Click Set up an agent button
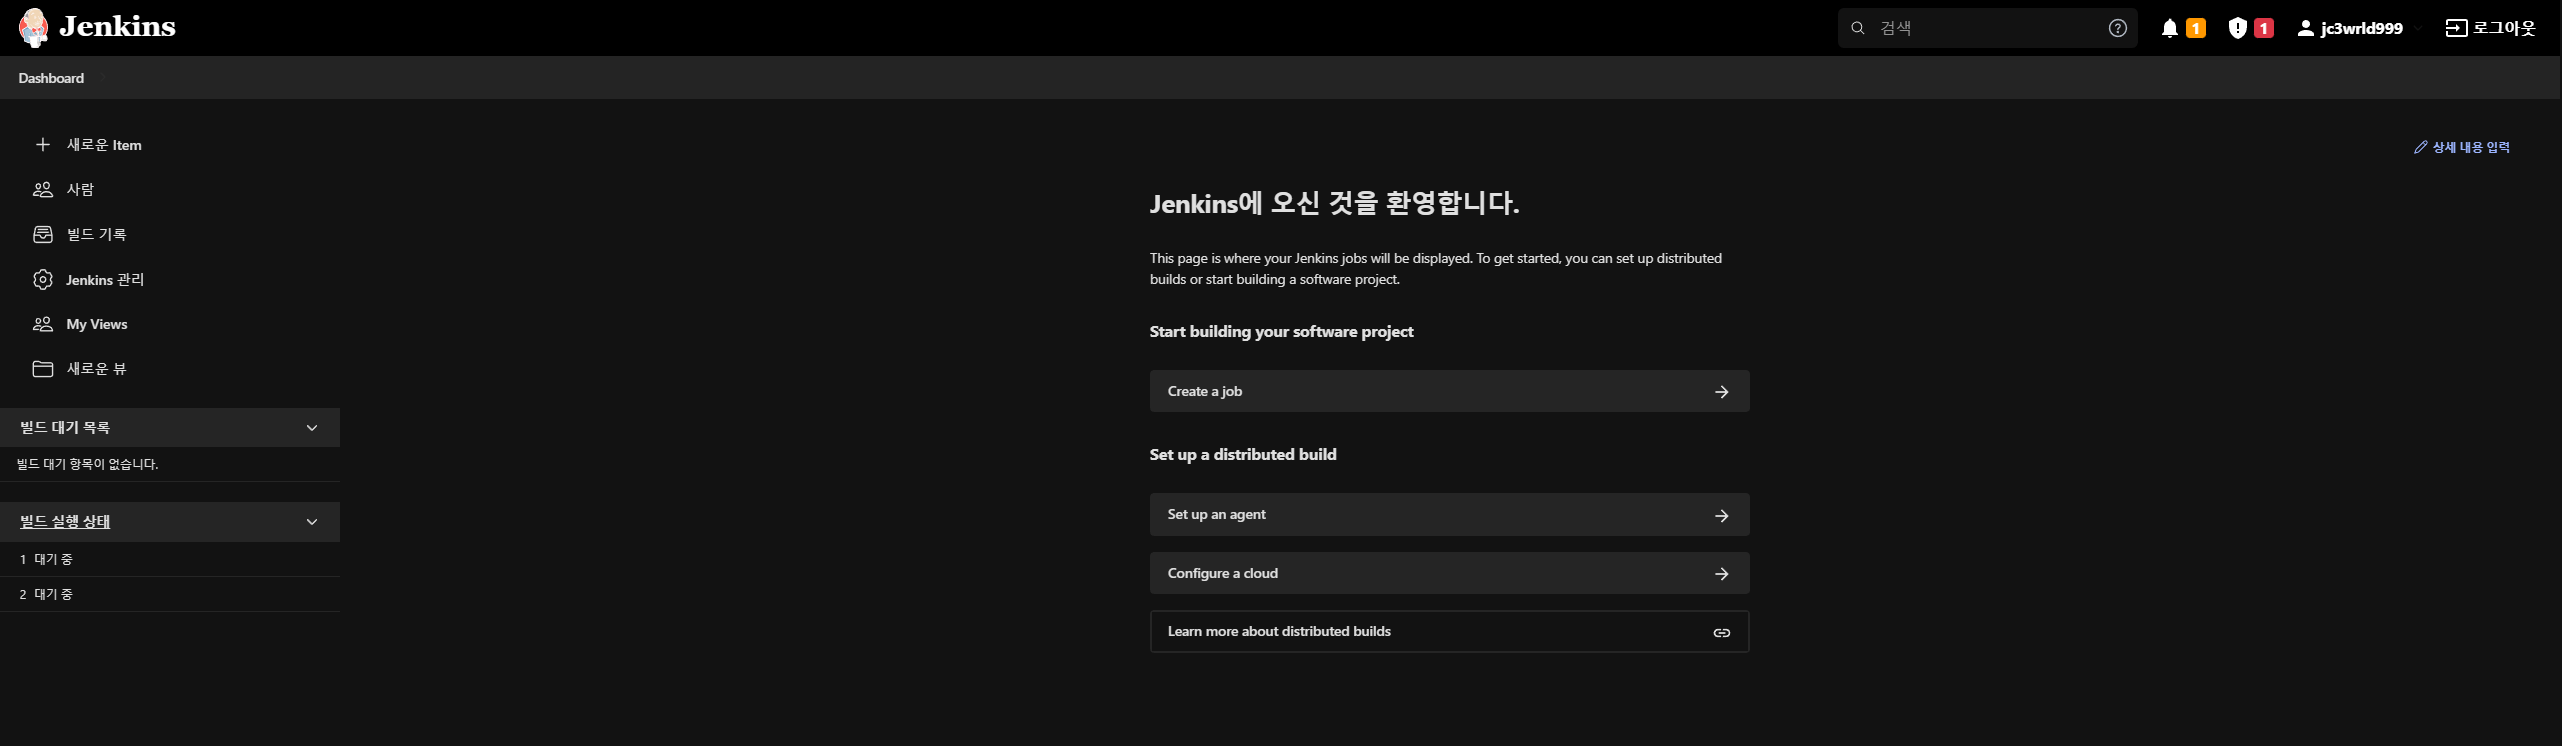2562x746 pixels. (x=1449, y=514)
